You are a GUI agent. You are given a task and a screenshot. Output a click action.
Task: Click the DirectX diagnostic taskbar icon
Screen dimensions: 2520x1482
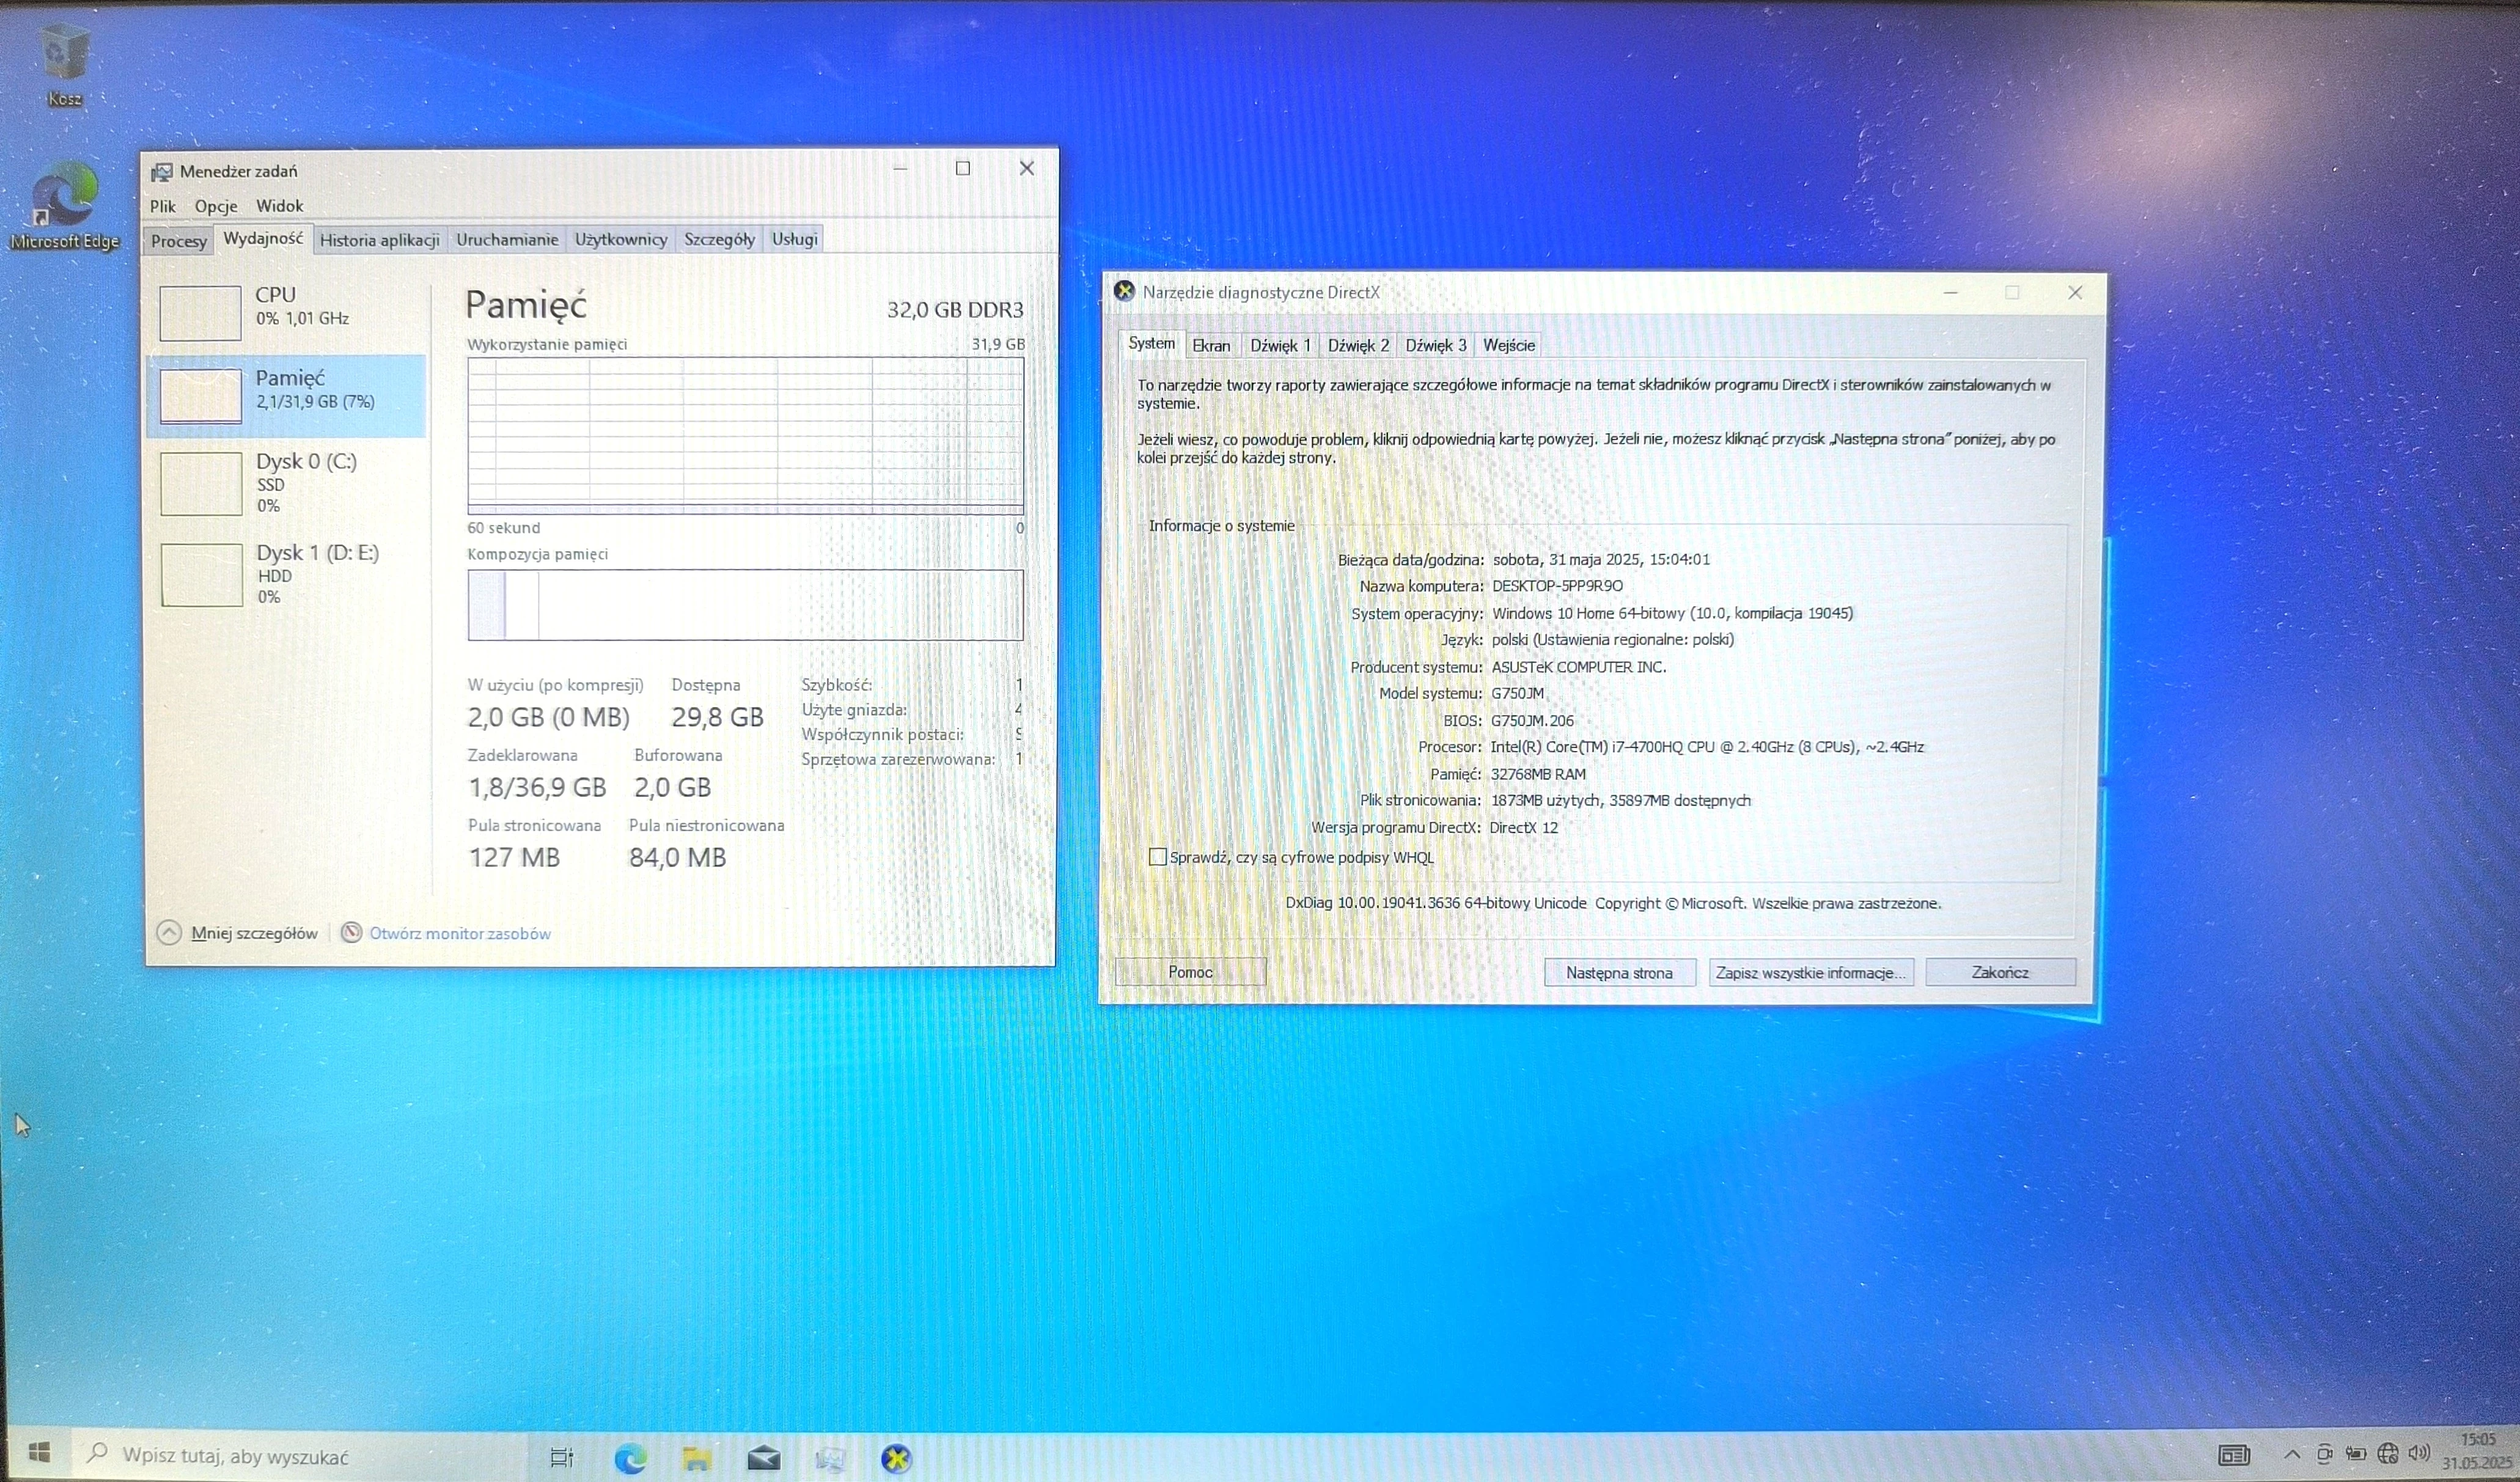[x=896, y=1458]
